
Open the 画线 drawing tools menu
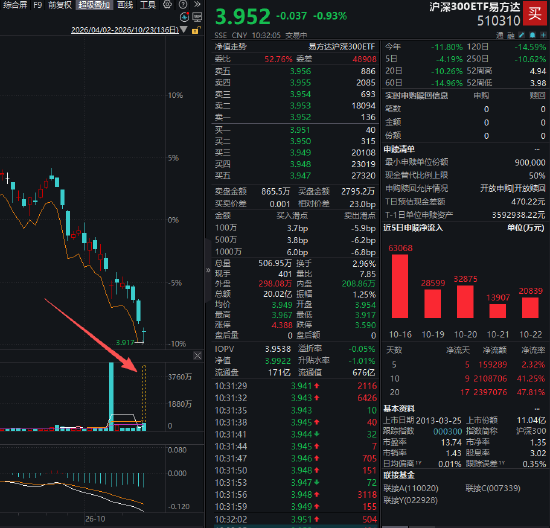(x=125, y=5)
